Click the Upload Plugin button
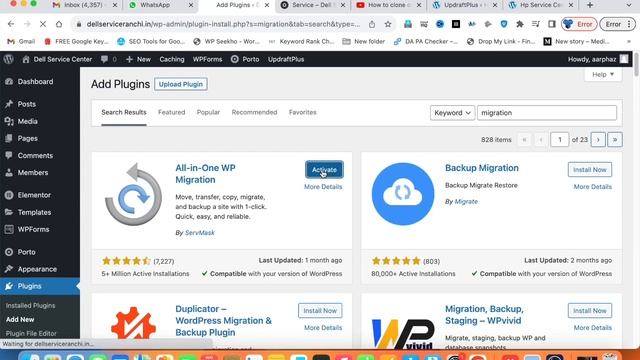The width and height of the screenshot is (640, 360). click(x=181, y=84)
